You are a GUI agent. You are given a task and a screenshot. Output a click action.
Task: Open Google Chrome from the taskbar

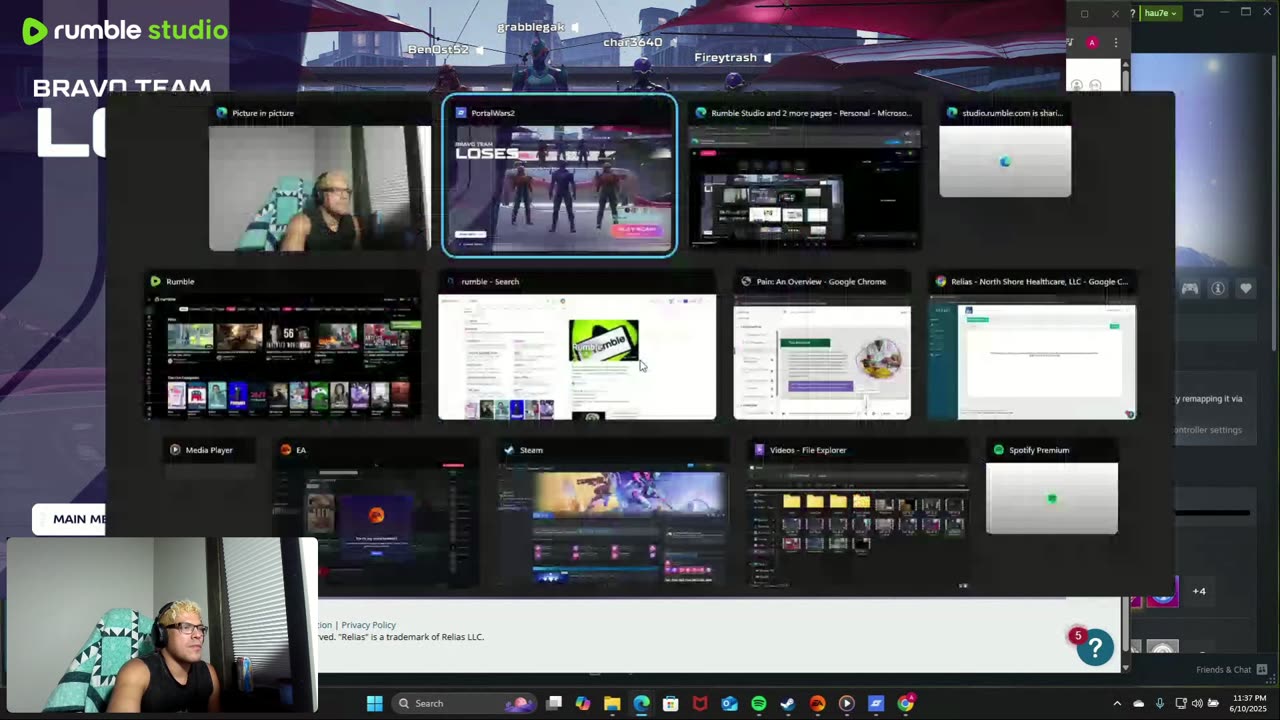coord(905,703)
